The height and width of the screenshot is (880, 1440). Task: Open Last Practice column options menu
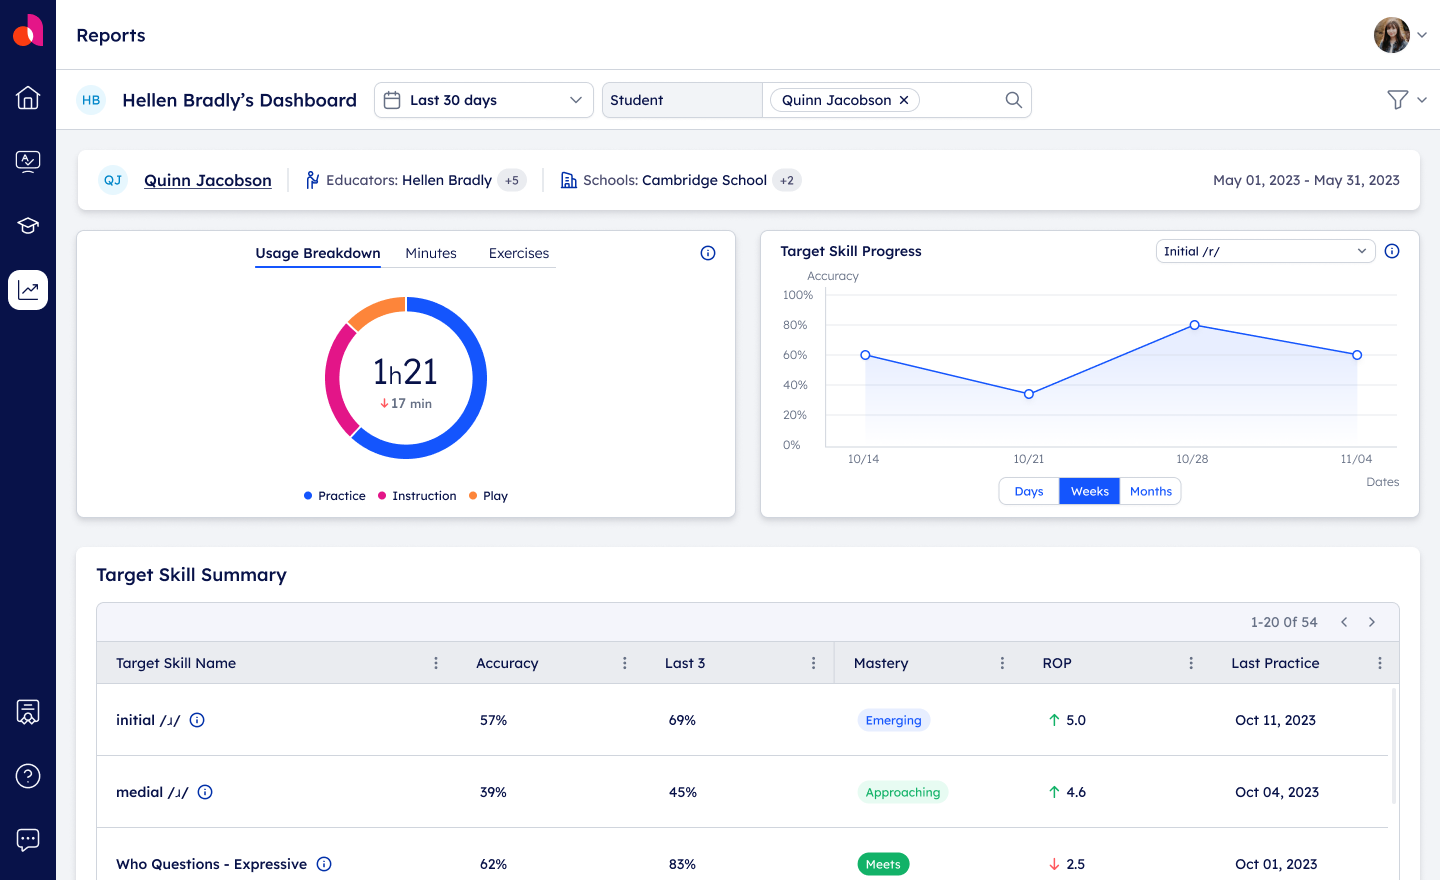tap(1380, 663)
